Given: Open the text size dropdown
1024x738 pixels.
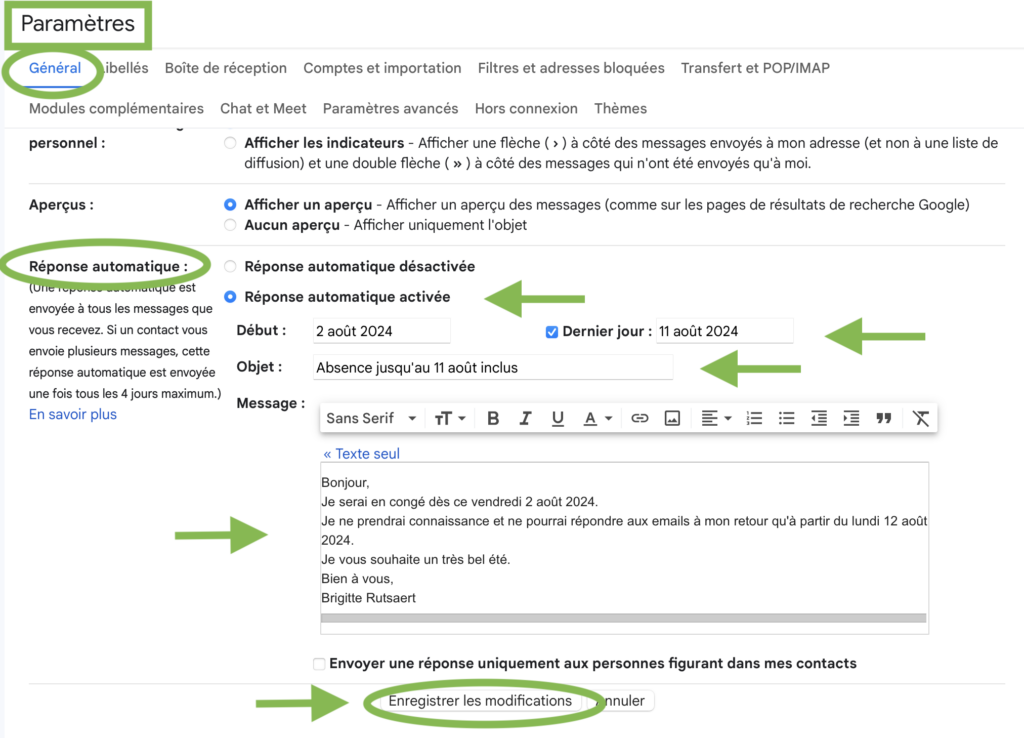Looking at the screenshot, I should (x=450, y=419).
